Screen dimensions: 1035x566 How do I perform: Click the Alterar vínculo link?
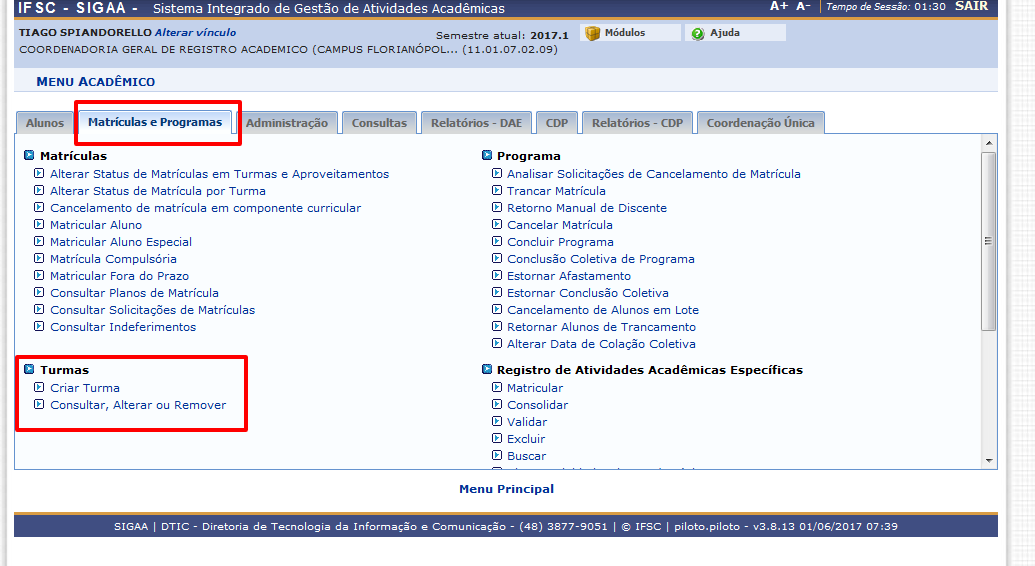[195, 33]
